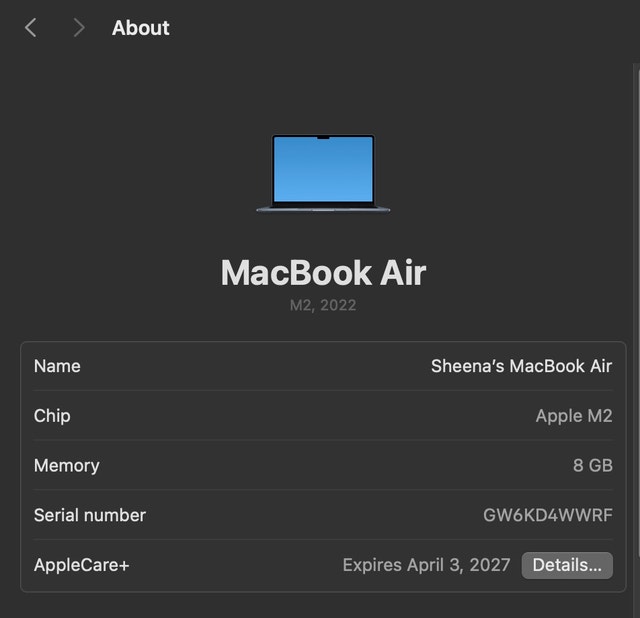Image resolution: width=640 pixels, height=618 pixels.
Task: Click the Expires April 3, 2027 text
Action: coord(427,565)
